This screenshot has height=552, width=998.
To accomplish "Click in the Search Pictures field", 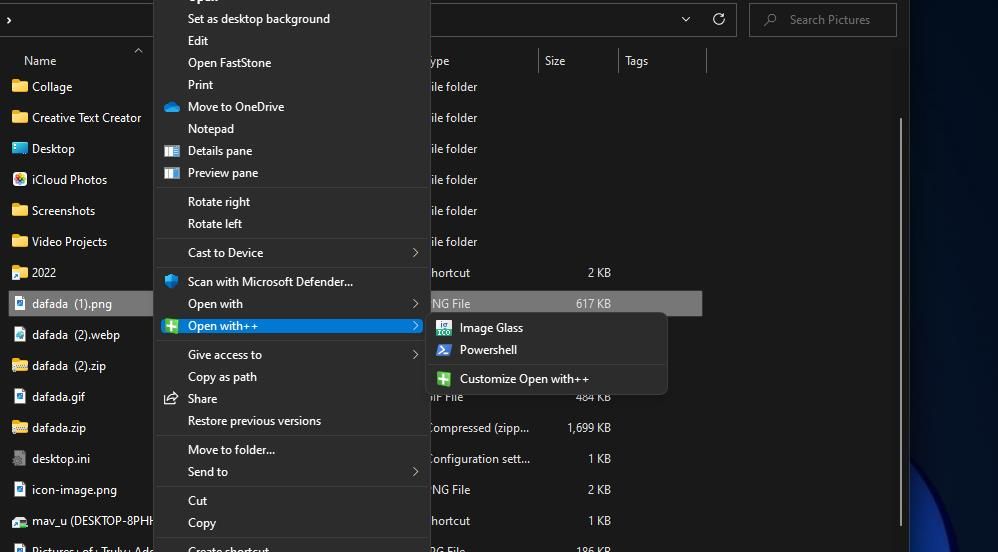I will (x=829, y=20).
